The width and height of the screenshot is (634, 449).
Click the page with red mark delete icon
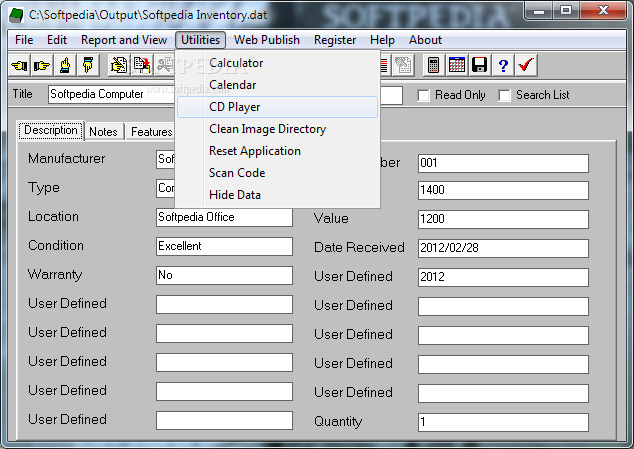click(x=142, y=65)
